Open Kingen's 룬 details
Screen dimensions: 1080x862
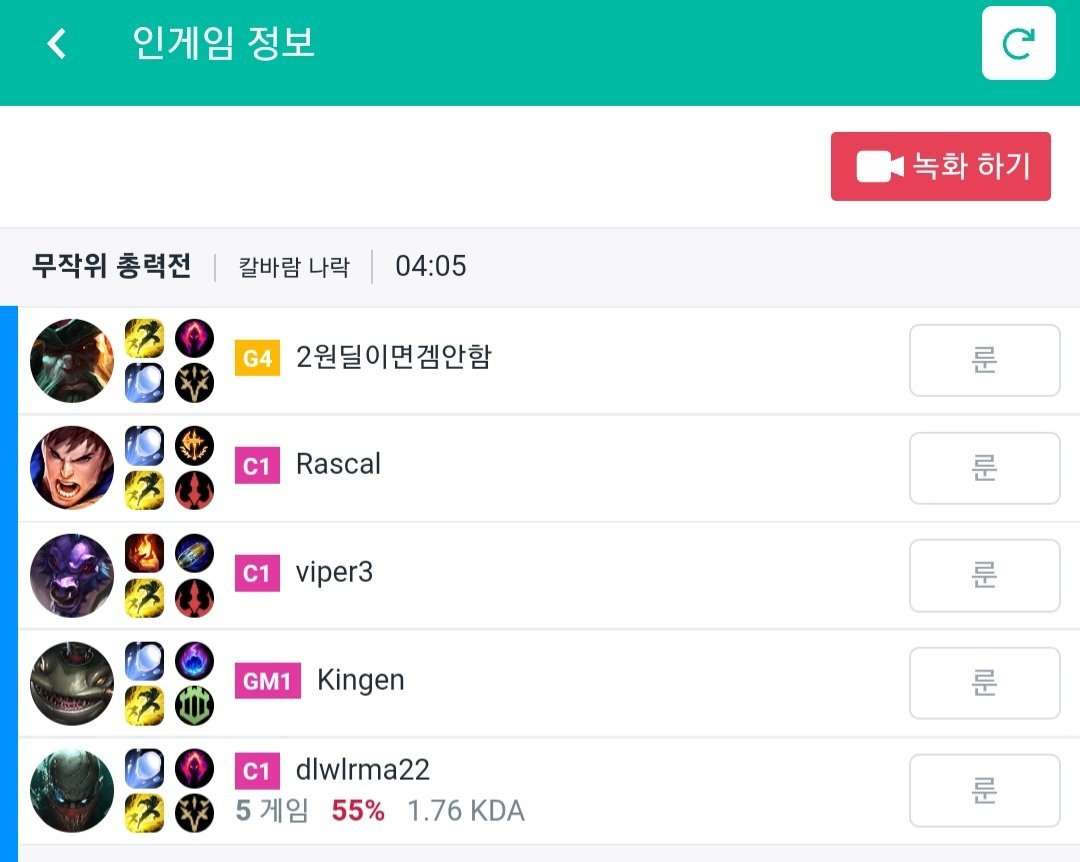[984, 683]
